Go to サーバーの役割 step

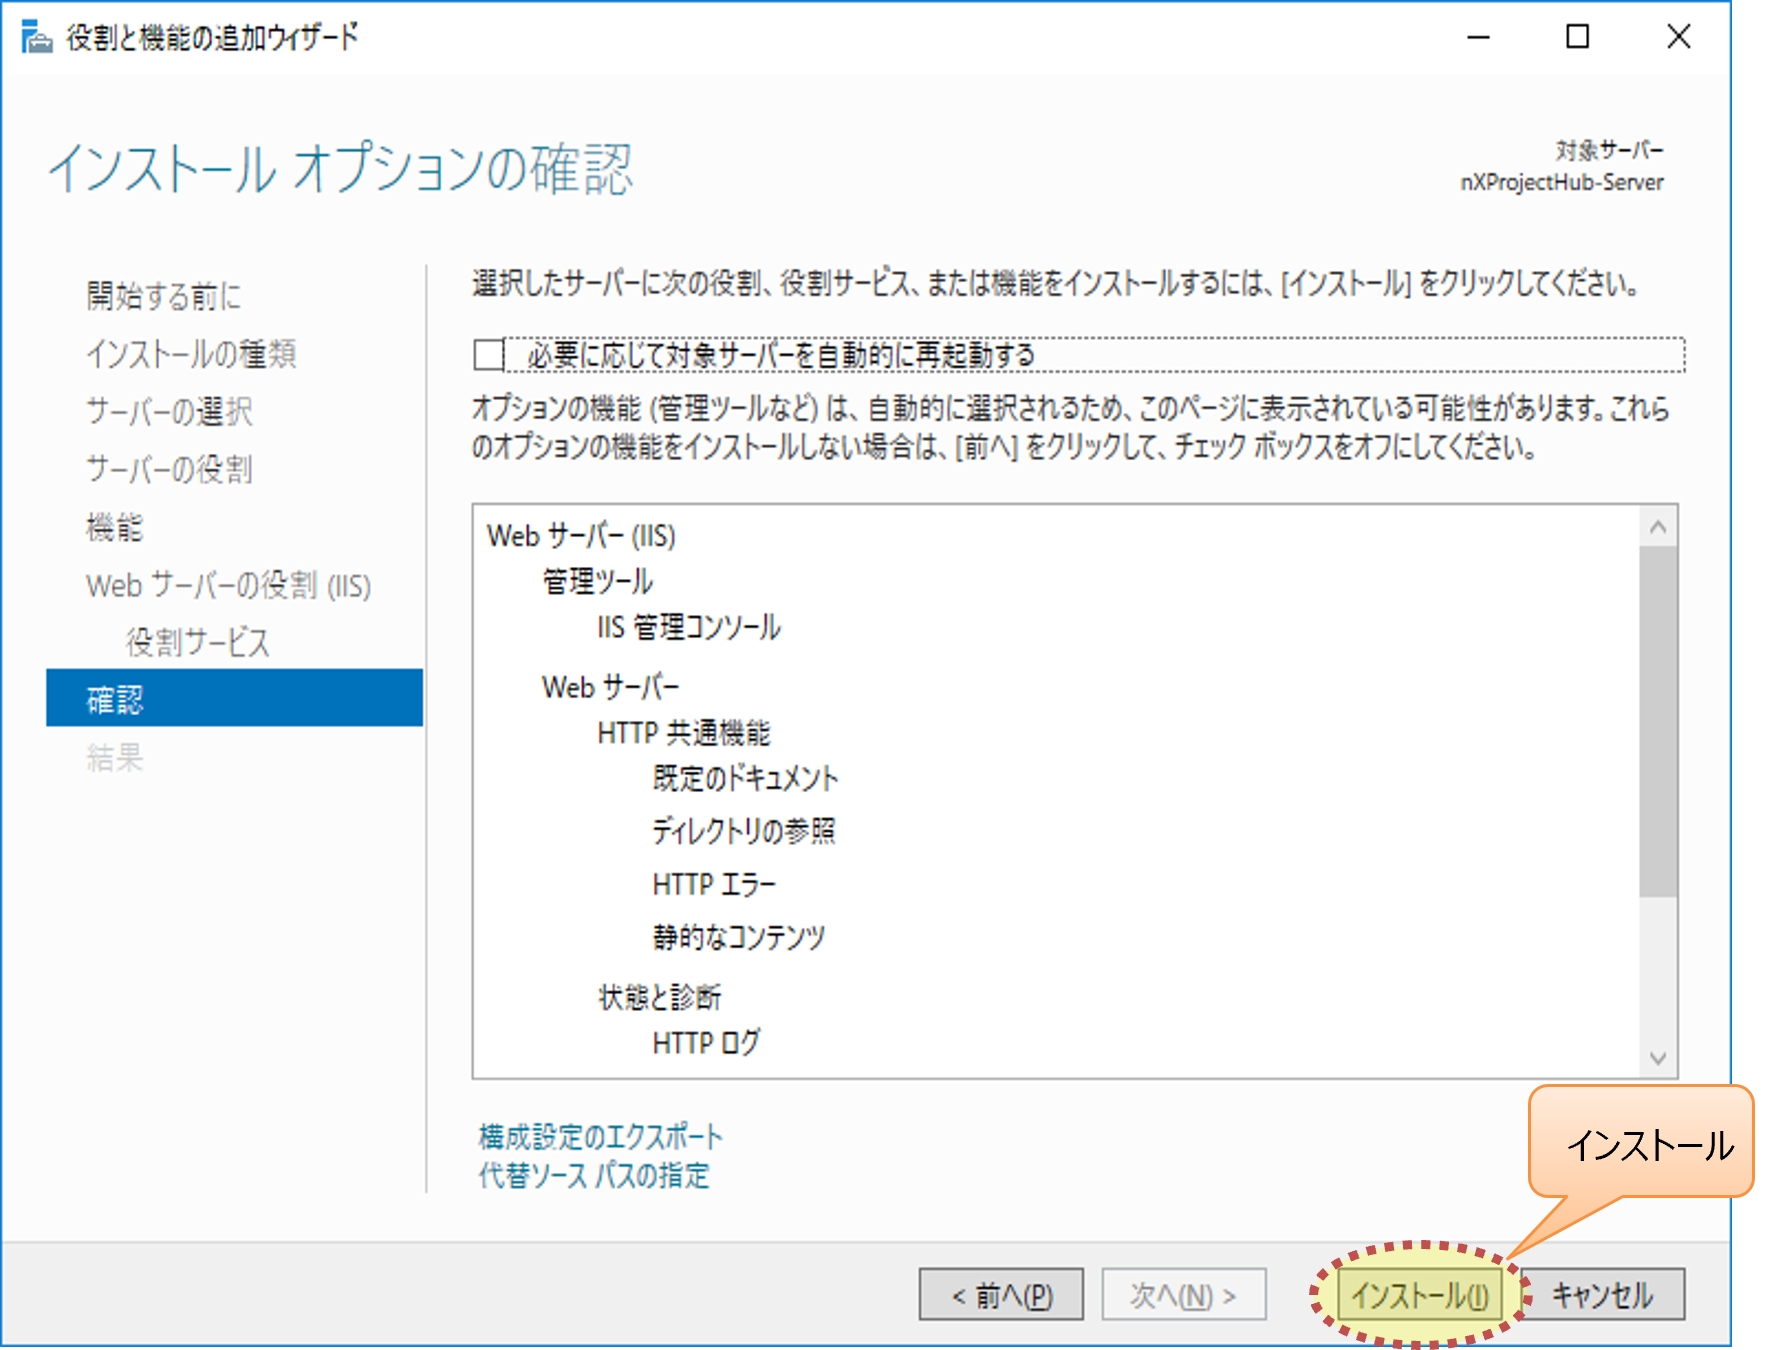click(169, 469)
